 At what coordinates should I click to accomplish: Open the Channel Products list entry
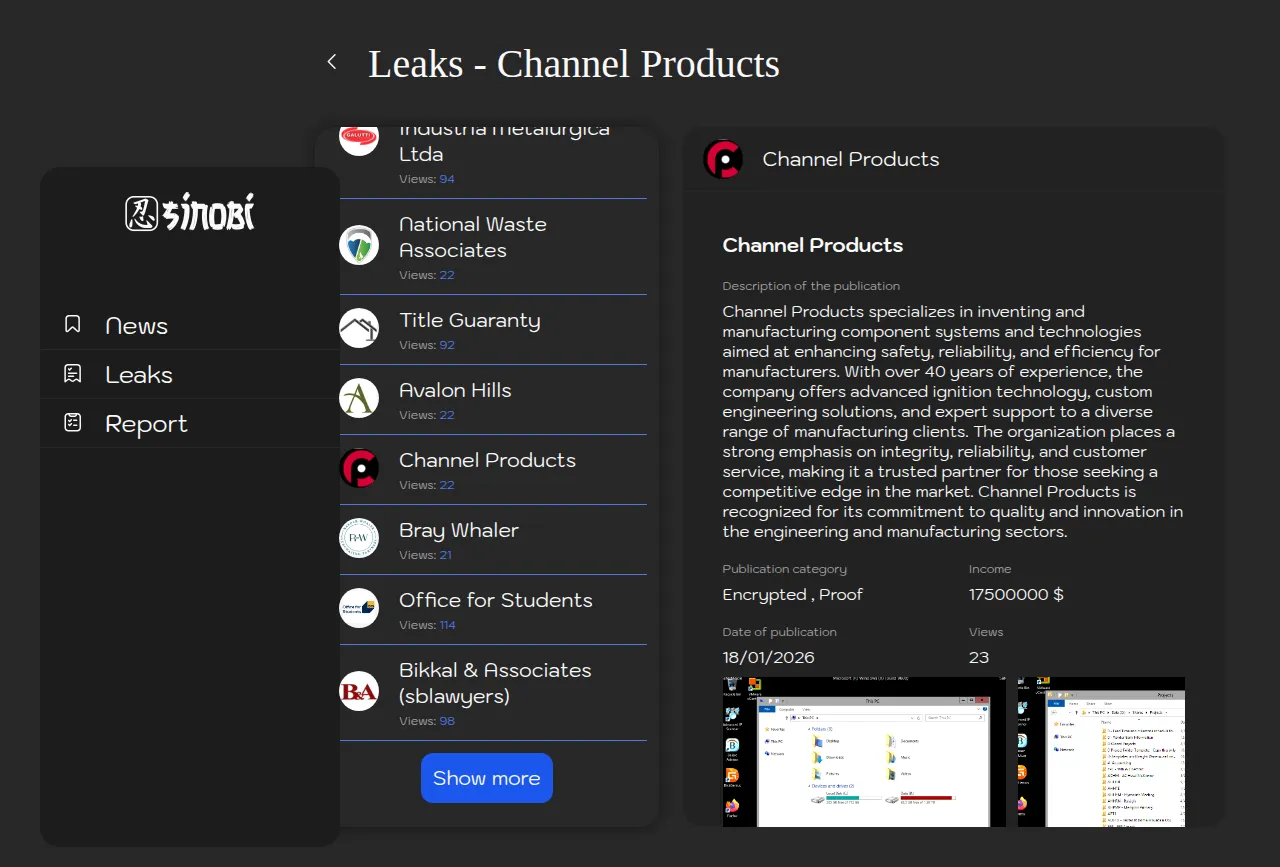click(x=487, y=461)
